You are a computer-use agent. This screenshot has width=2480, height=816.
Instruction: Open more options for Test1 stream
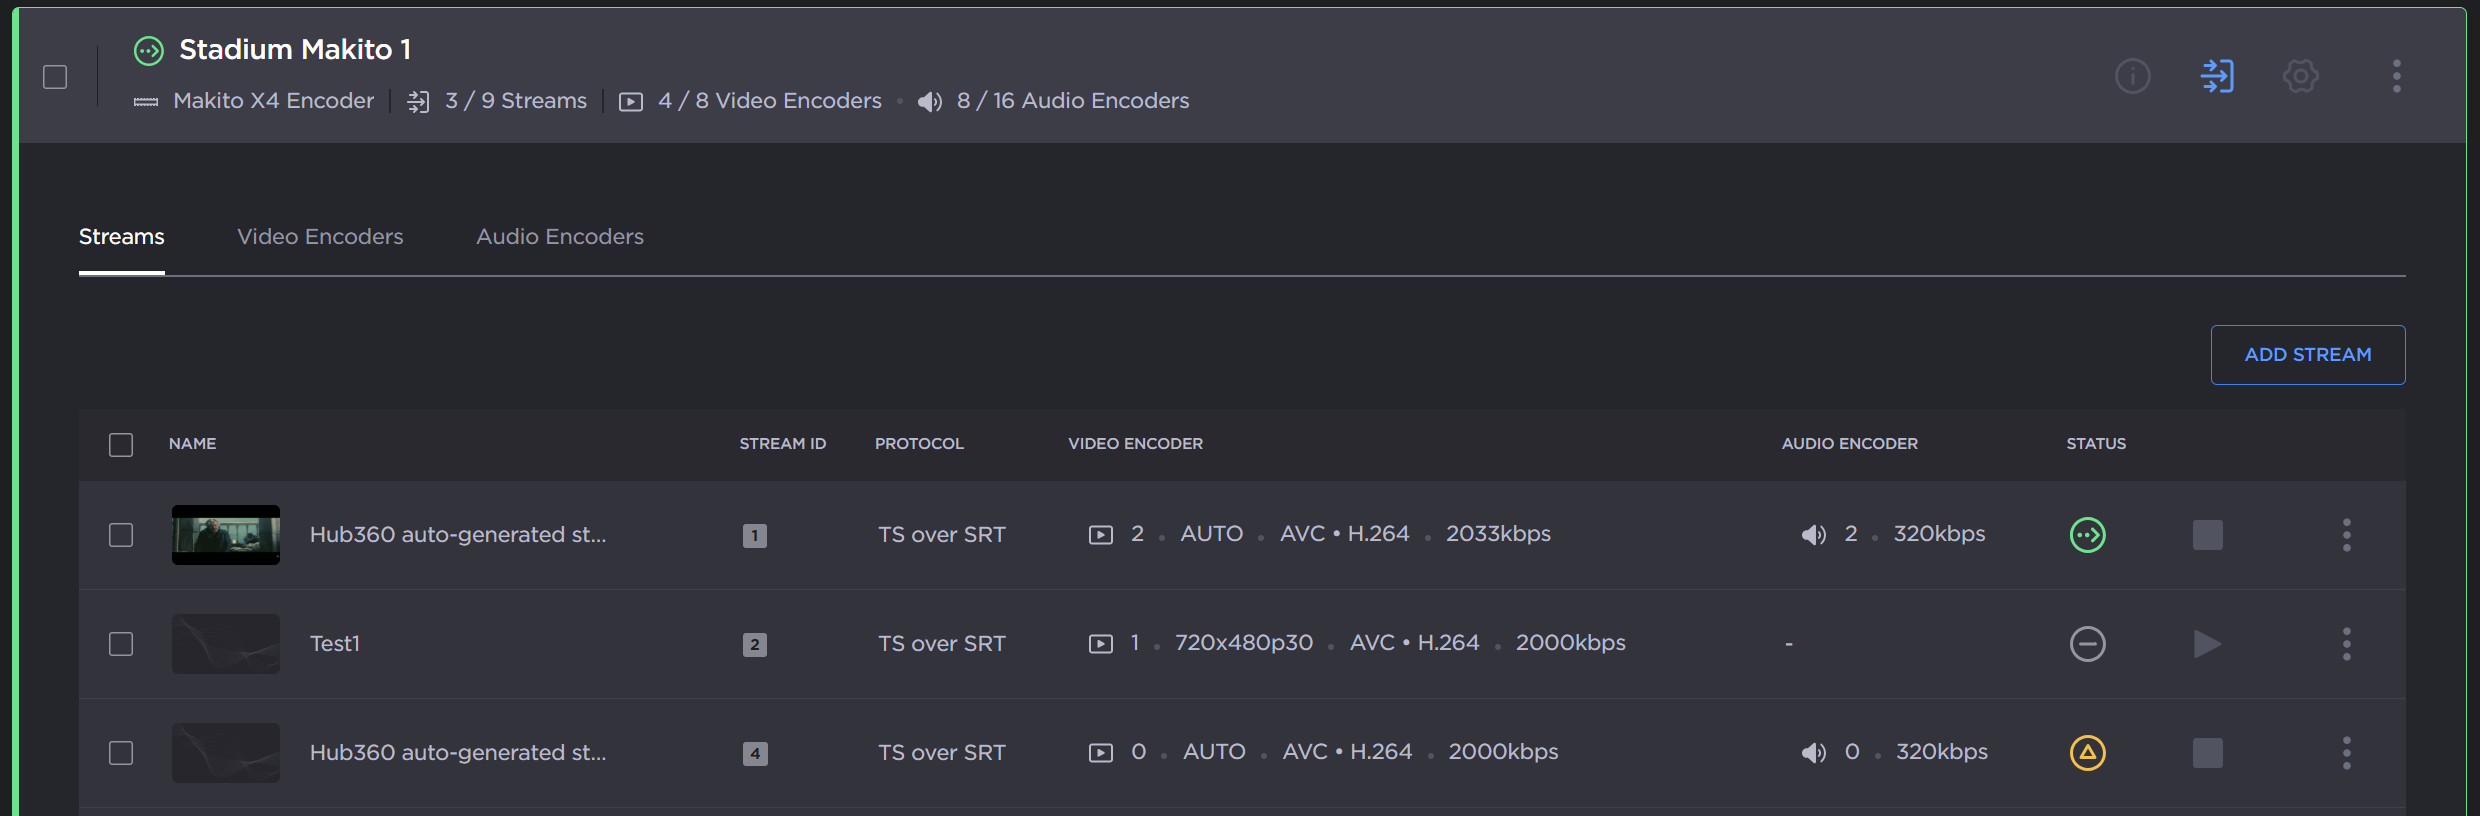point(2346,644)
